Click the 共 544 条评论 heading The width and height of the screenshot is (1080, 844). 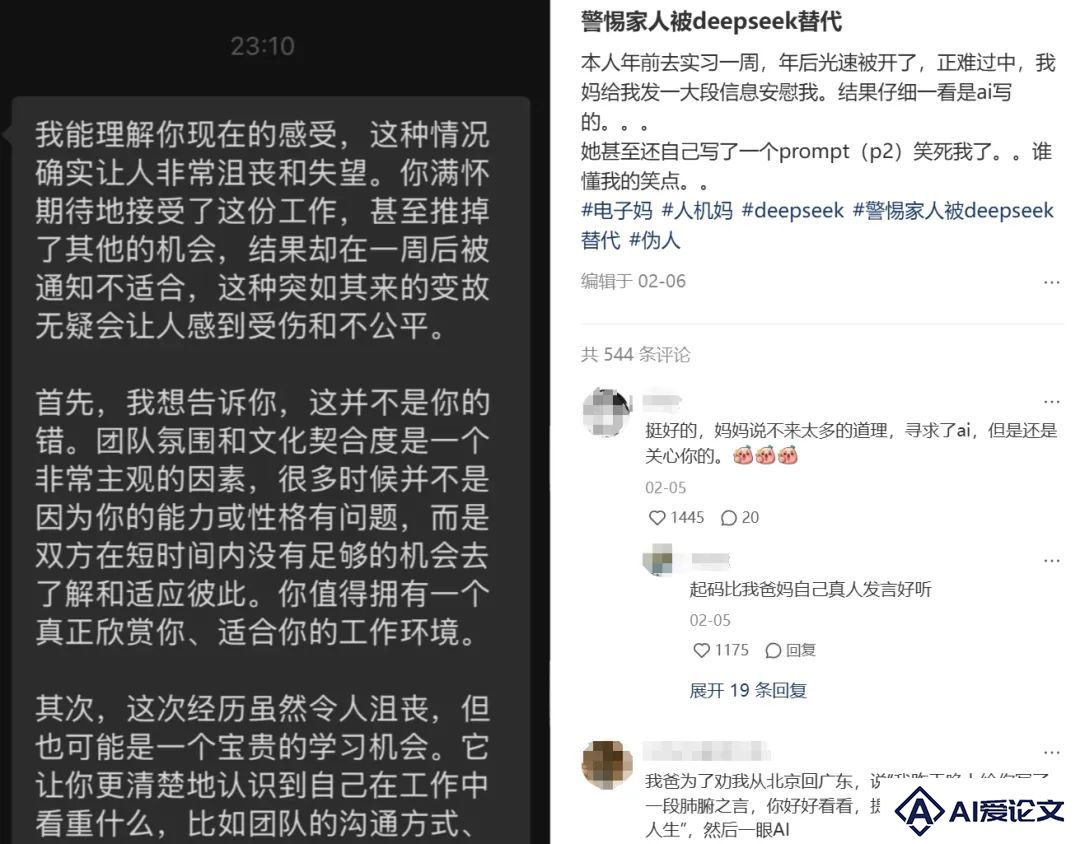635,354
